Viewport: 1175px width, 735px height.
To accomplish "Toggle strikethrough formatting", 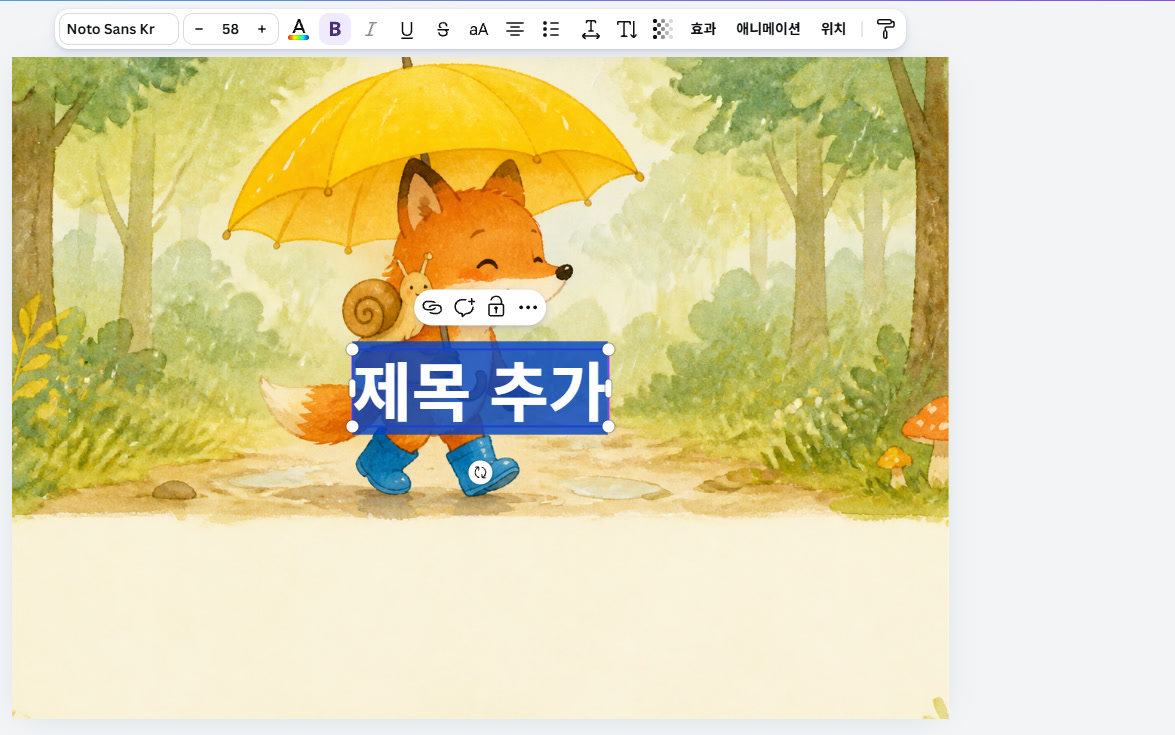I will pyautogui.click(x=442, y=29).
